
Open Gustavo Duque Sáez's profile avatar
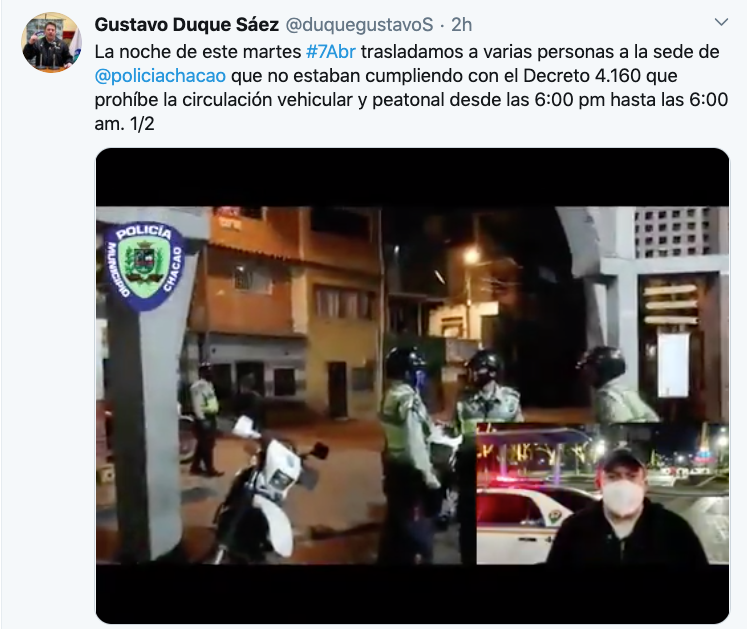(x=51, y=42)
